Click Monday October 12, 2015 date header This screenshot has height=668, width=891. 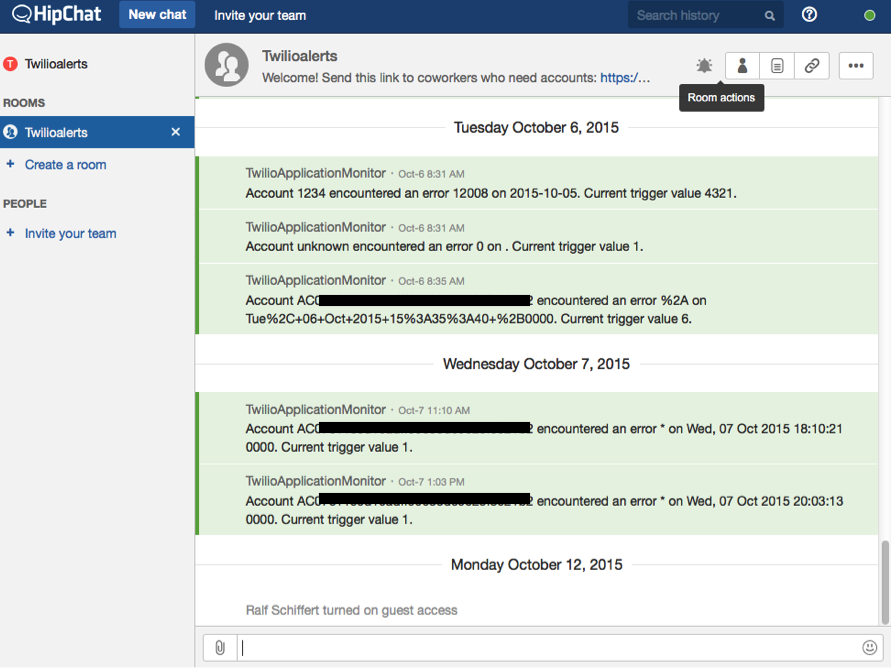point(536,565)
